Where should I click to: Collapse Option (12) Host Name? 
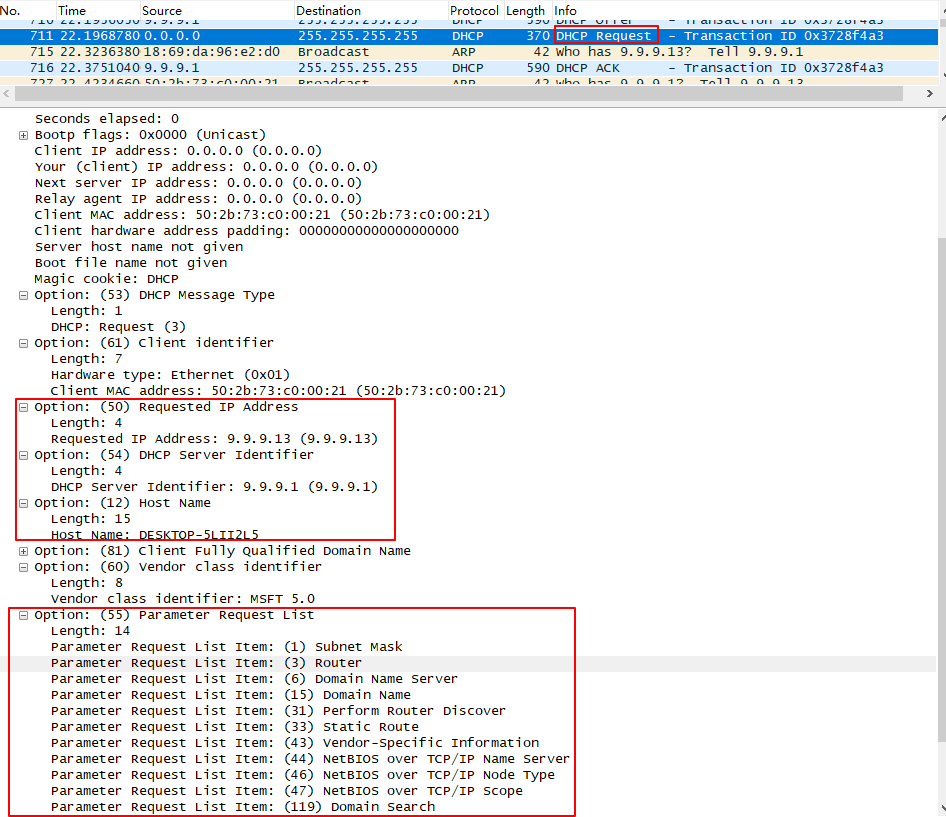(24, 503)
